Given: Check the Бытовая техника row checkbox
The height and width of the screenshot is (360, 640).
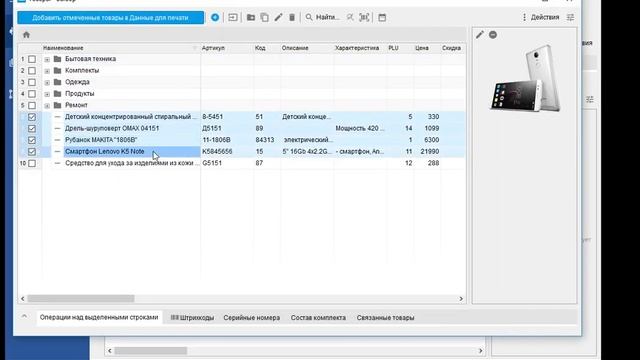Looking at the screenshot, I should point(32,59).
